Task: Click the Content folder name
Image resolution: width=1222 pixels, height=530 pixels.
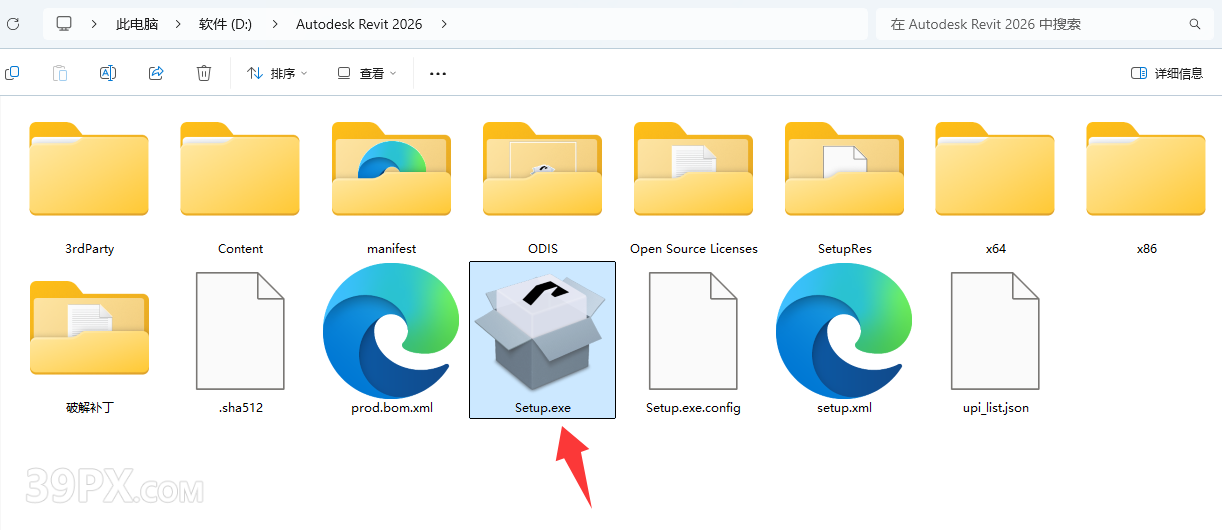Action: tap(240, 248)
